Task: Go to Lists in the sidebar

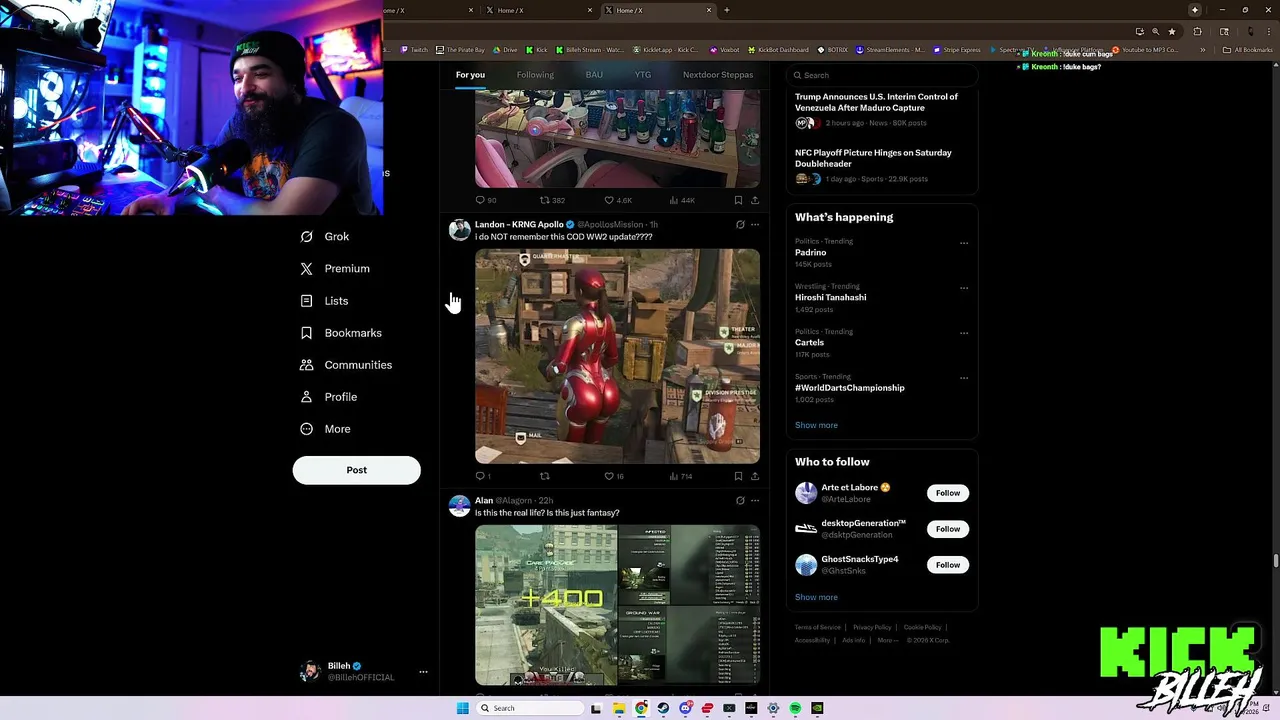Action: pos(324,301)
